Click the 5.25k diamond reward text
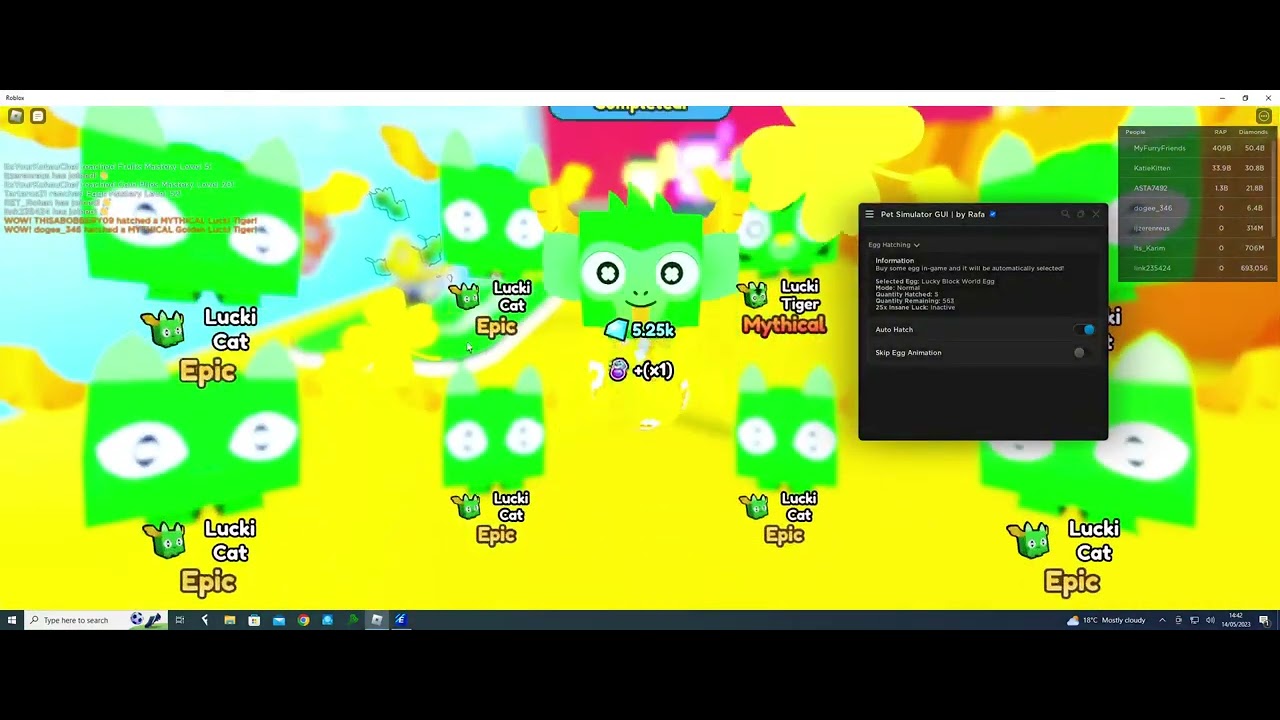 (x=653, y=330)
